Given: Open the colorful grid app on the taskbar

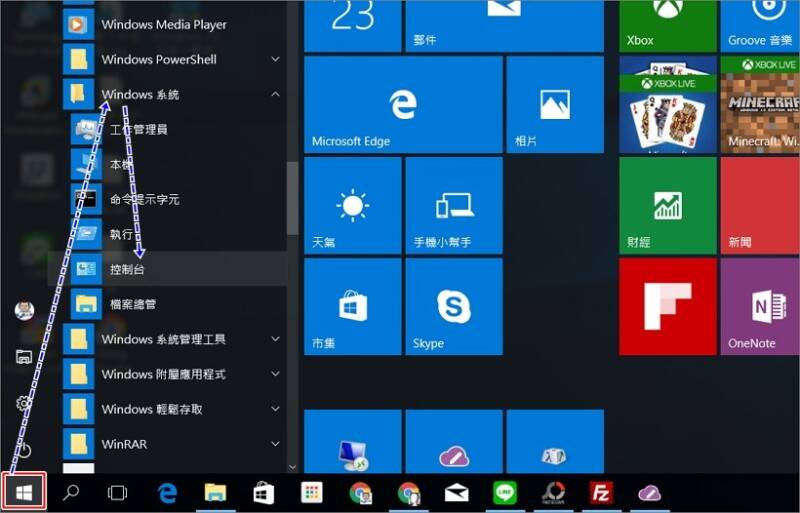Looking at the screenshot, I should 311,493.
